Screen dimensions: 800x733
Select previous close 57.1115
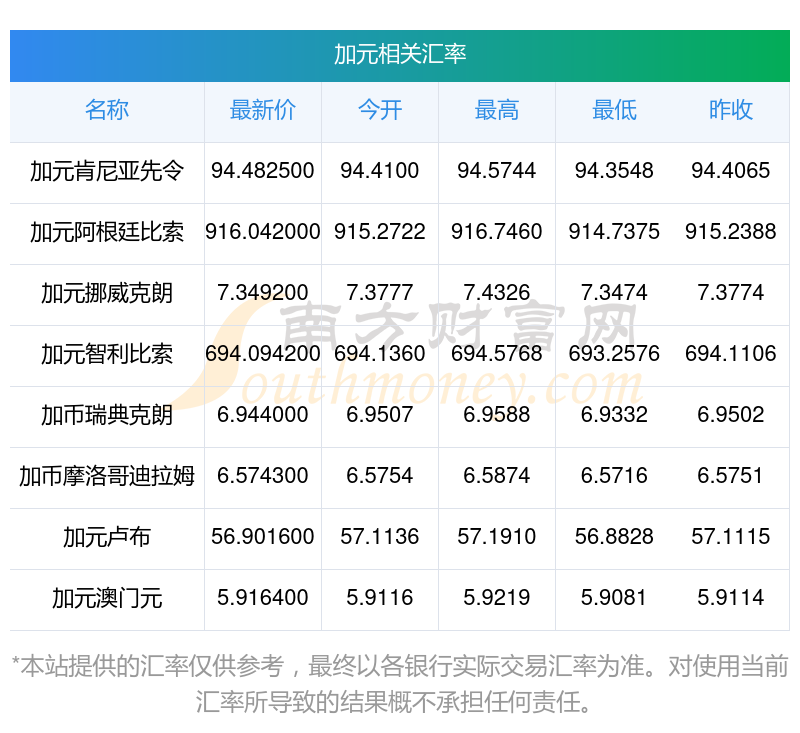(x=731, y=537)
